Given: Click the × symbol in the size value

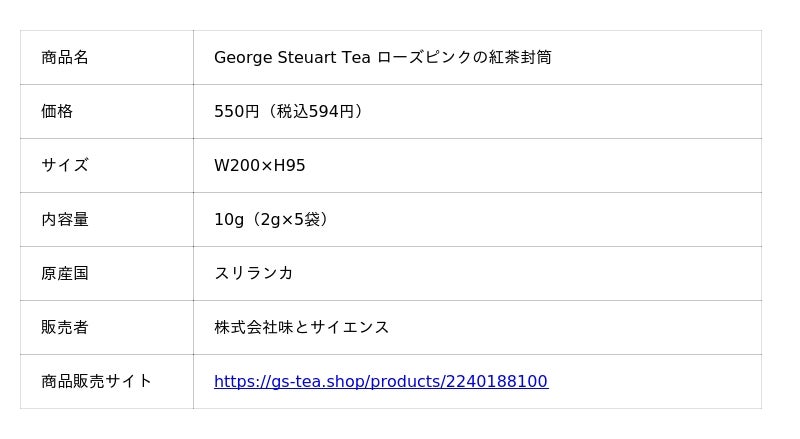Looking at the screenshot, I should 266,166.
